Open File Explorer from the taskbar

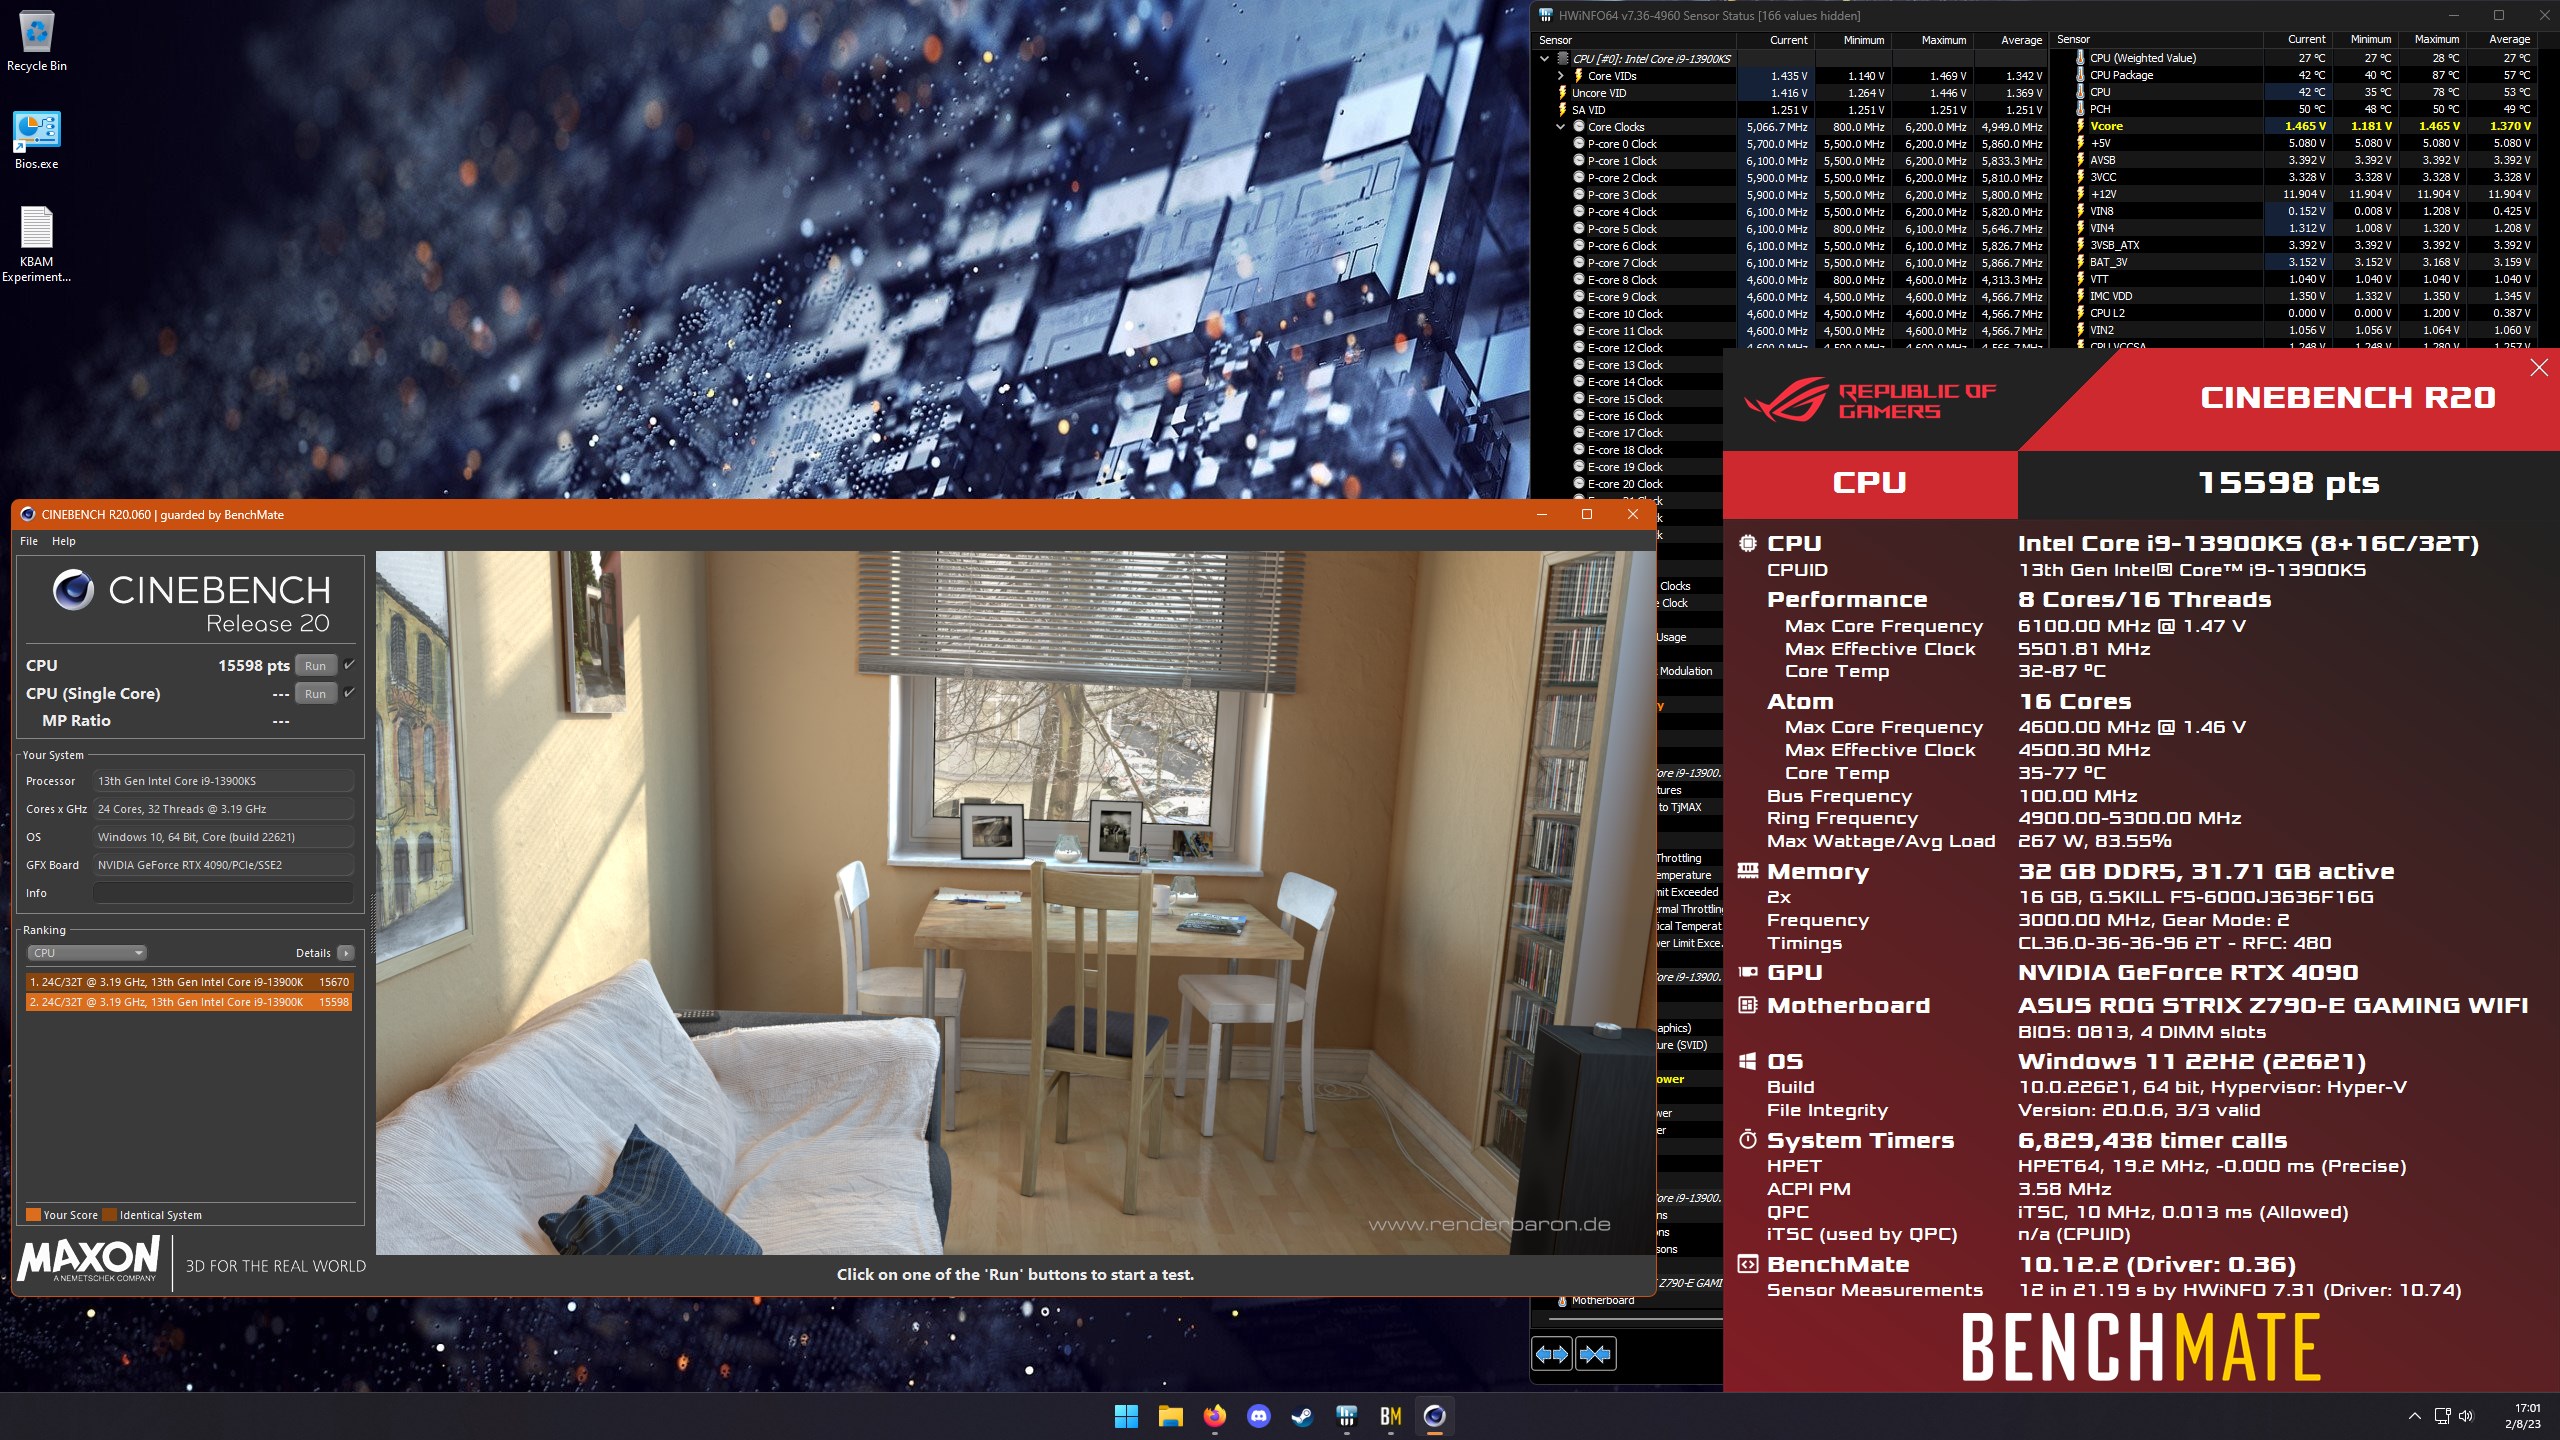1170,1416
